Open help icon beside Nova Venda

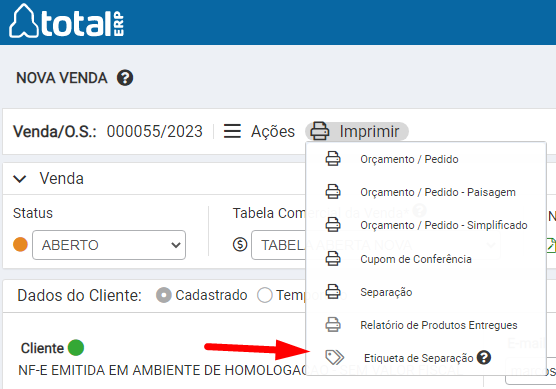click(125, 78)
